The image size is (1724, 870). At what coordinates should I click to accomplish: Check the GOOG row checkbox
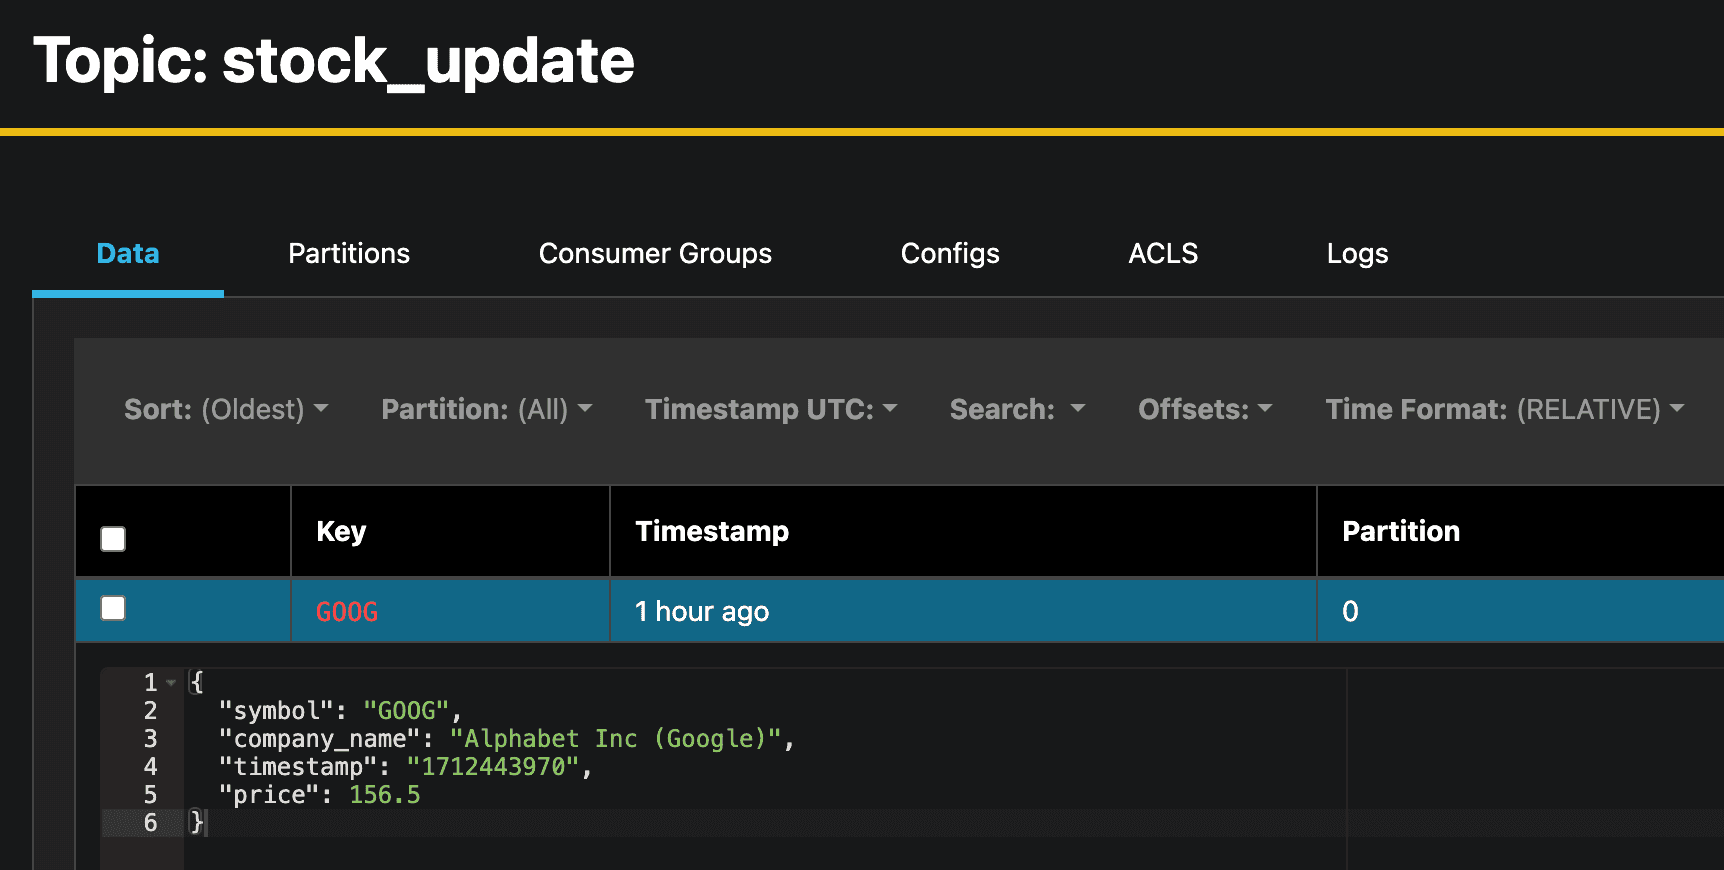(x=113, y=608)
